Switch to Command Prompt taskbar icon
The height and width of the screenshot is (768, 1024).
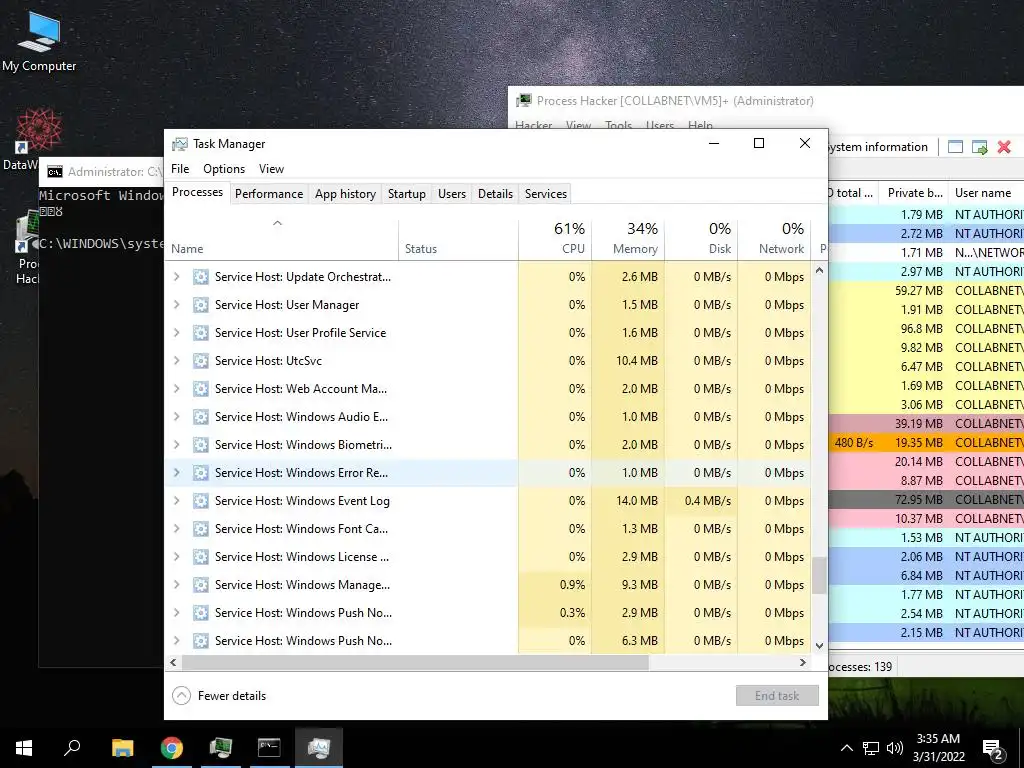(x=269, y=748)
